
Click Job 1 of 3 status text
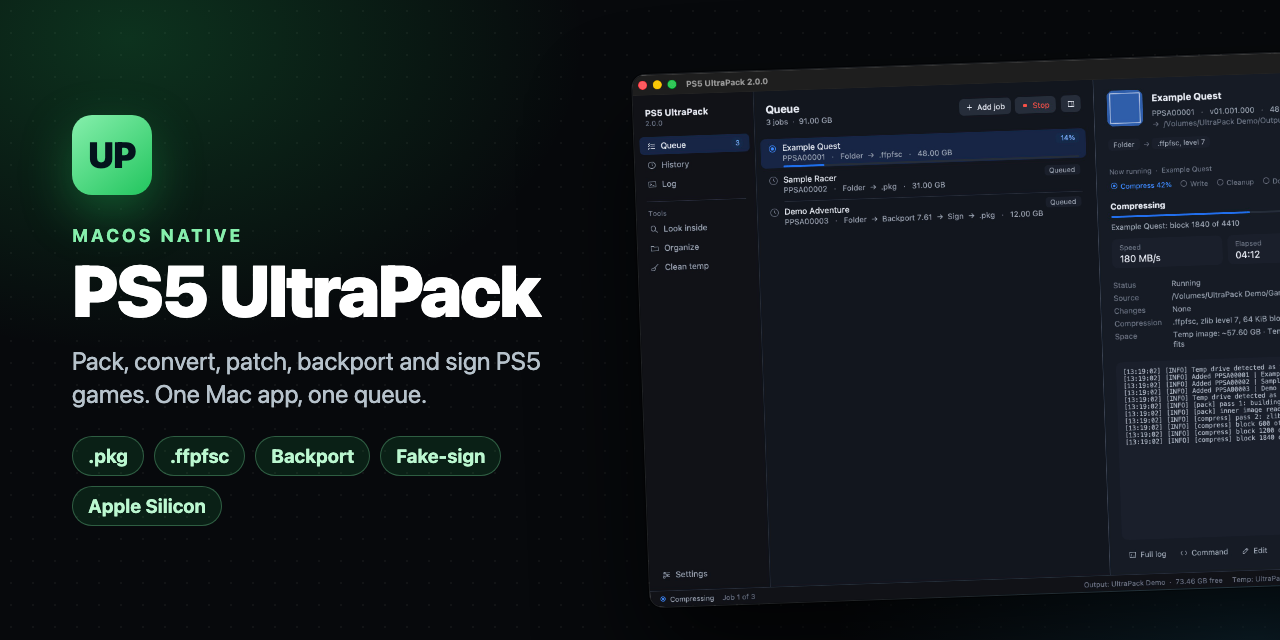coord(739,597)
